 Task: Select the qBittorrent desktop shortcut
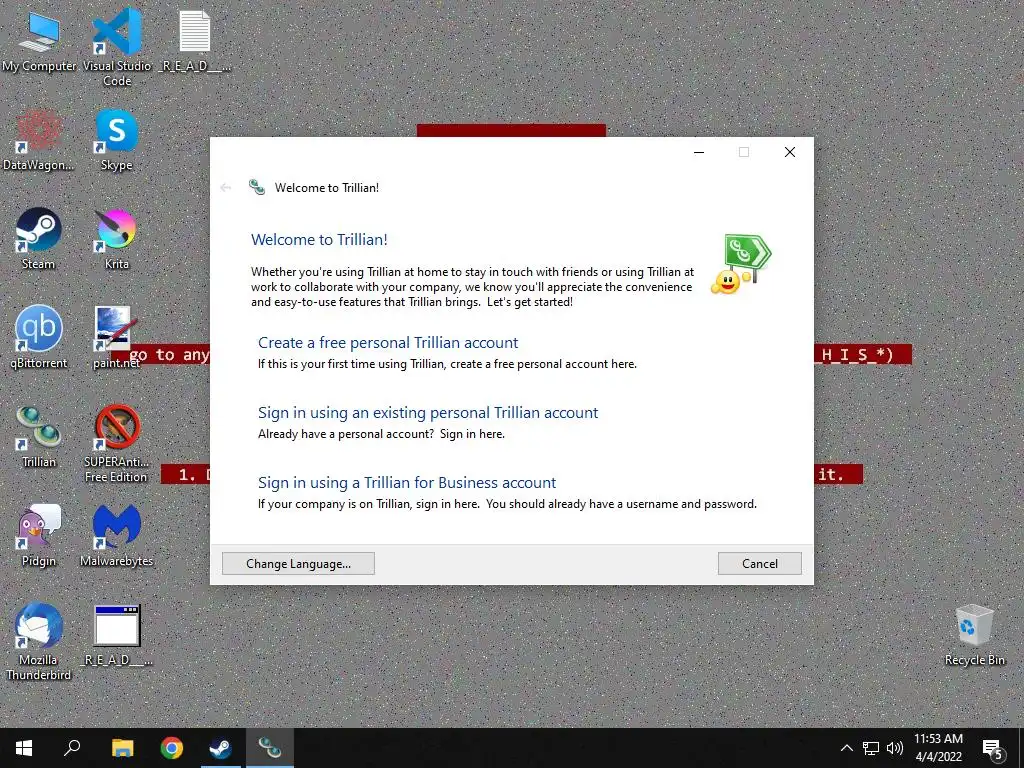point(39,338)
